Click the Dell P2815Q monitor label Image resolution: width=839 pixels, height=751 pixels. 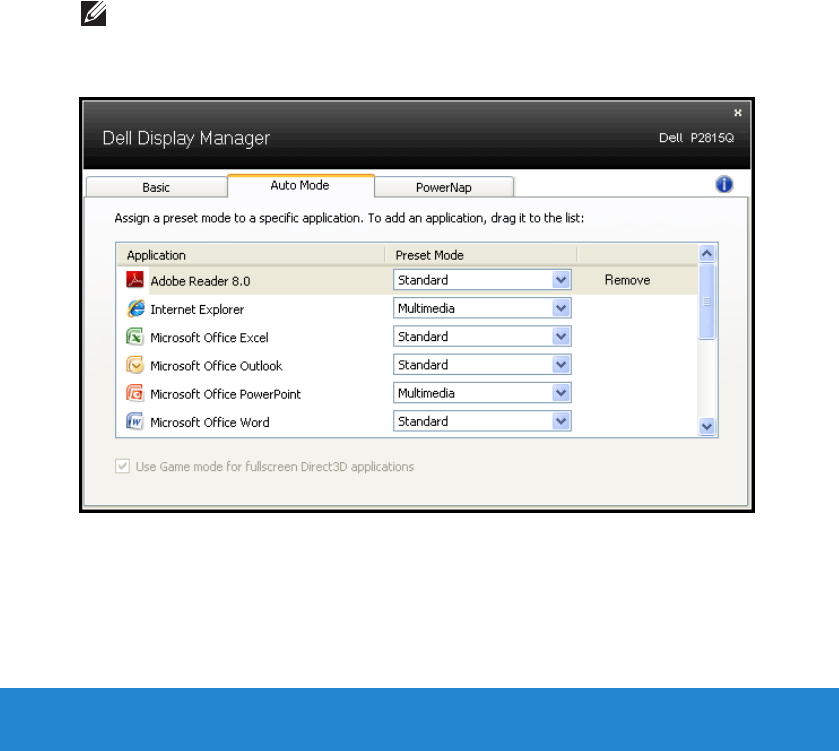point(696,138)
